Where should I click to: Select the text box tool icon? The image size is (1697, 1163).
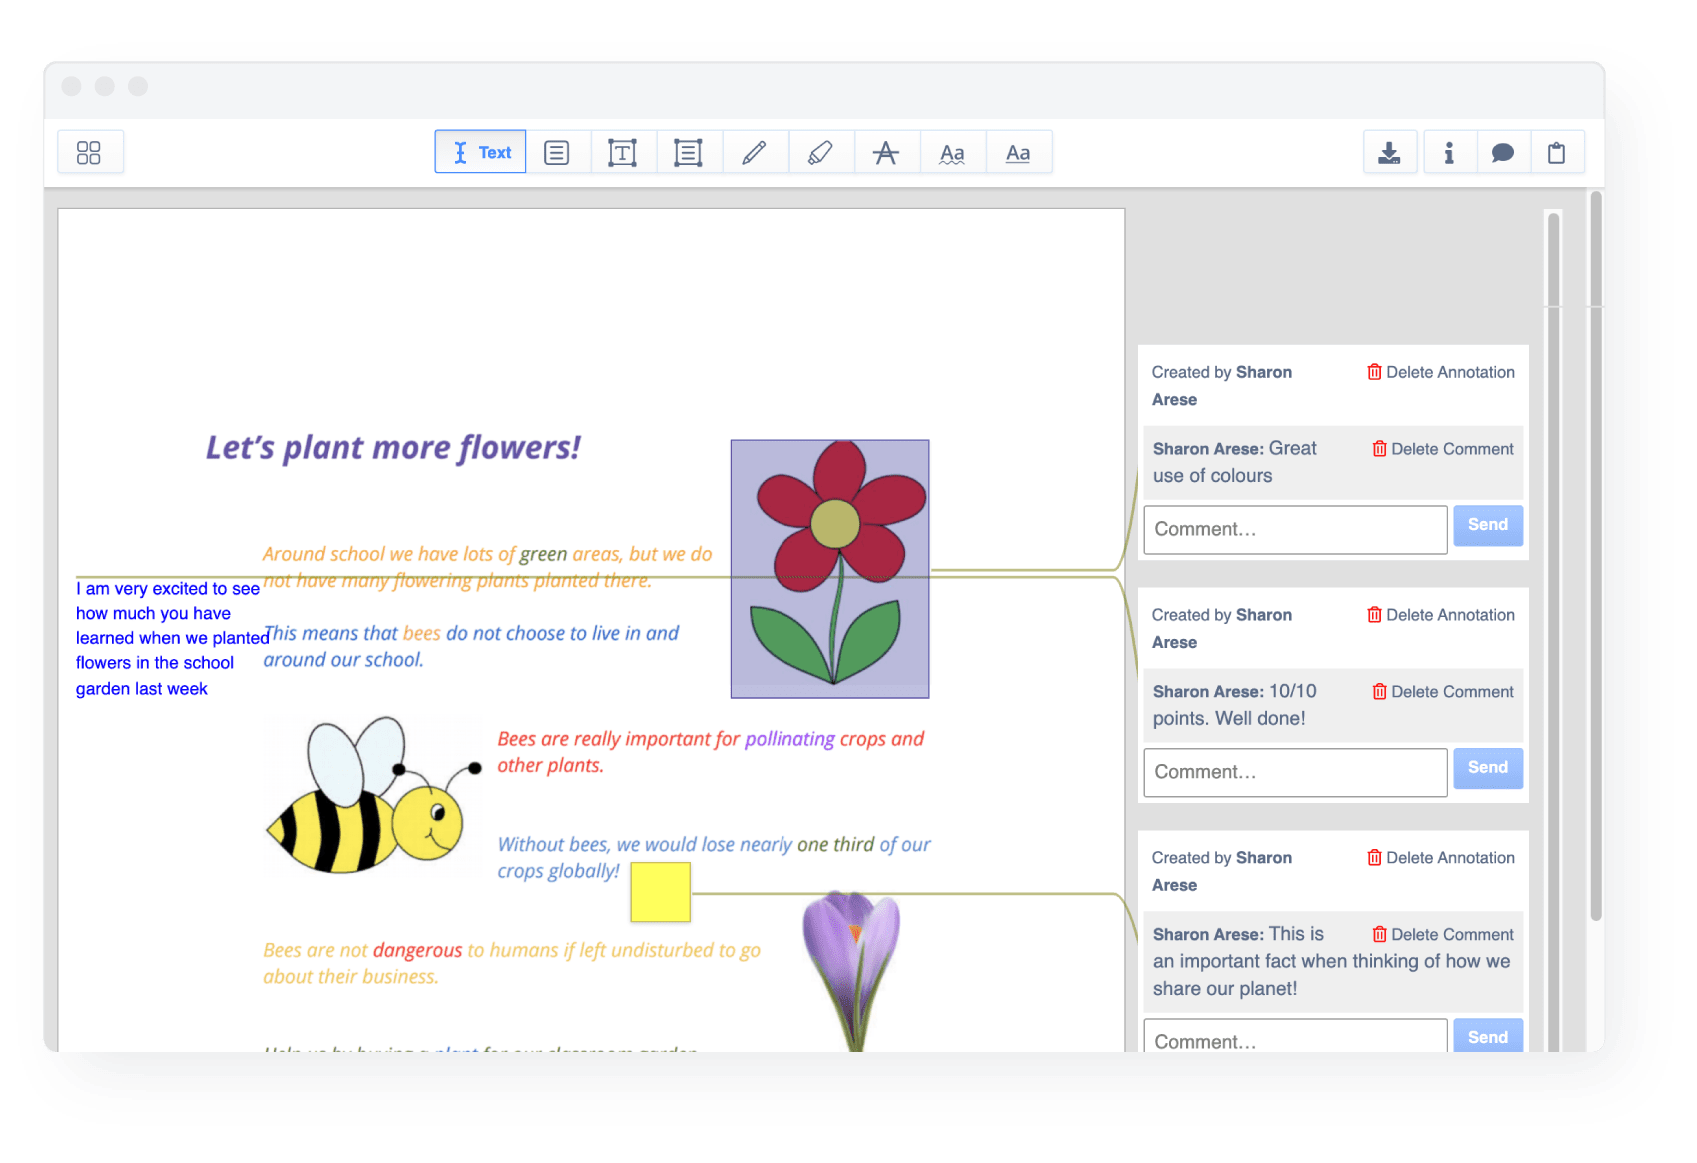tap(622, 152)
